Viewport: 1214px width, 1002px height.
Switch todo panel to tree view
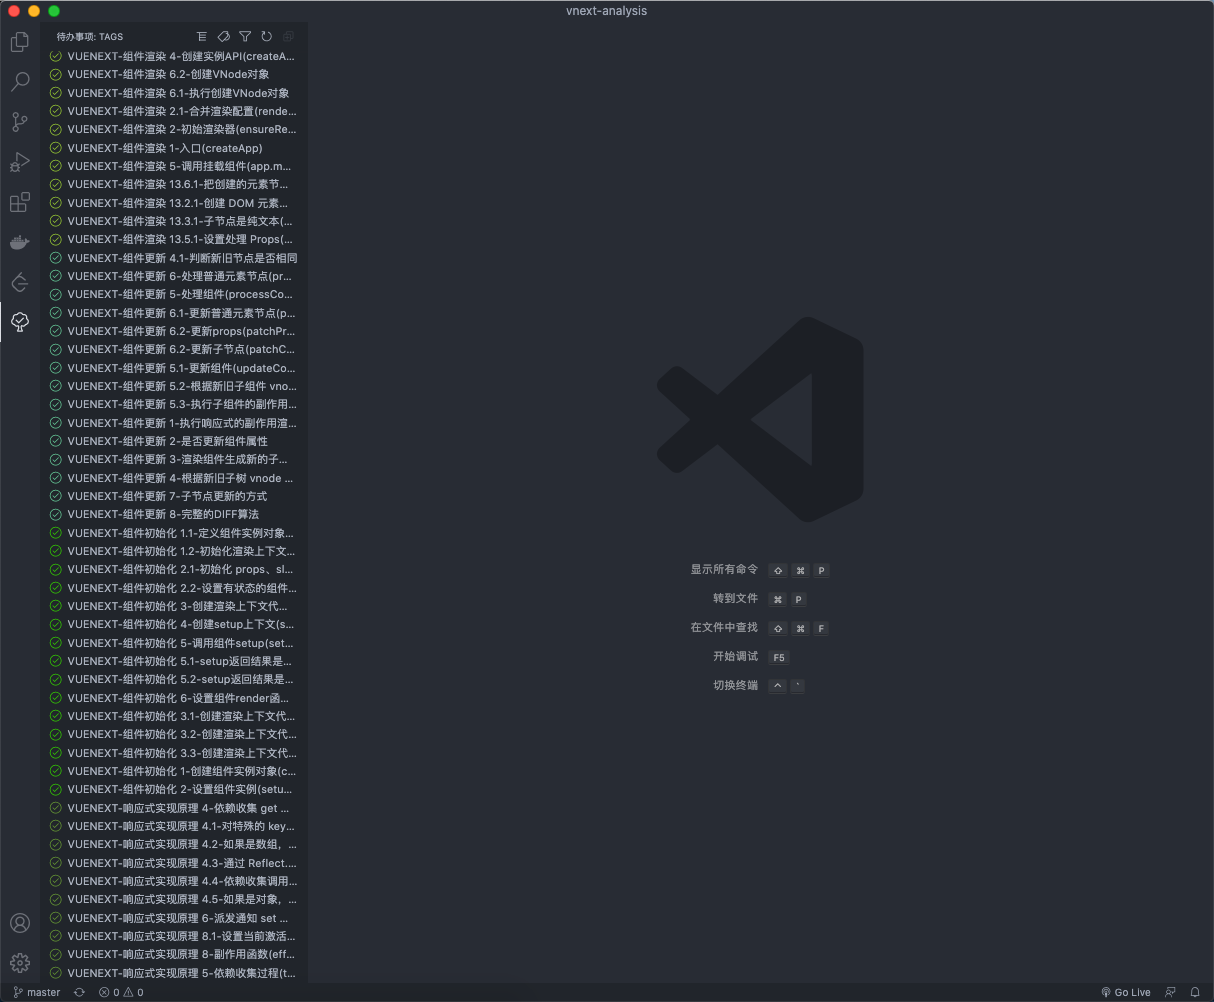tap(202, 36)
